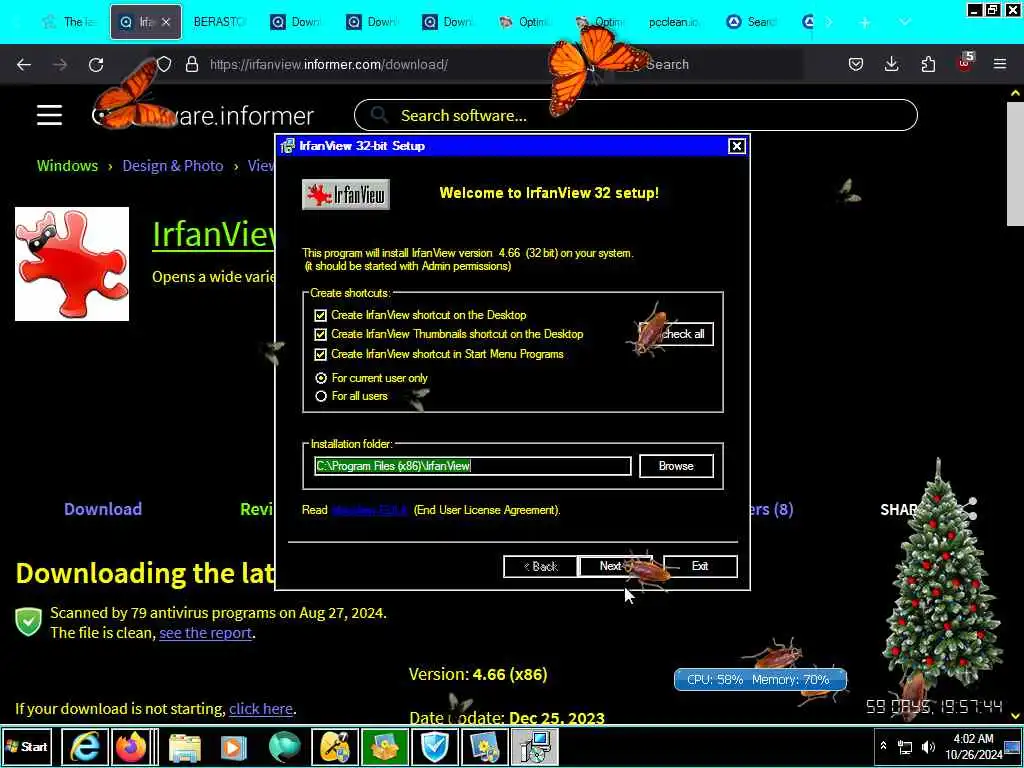The image size is (1024, 768).
Task: Open the Extensions puzzle icon
Action: point(928,64)
